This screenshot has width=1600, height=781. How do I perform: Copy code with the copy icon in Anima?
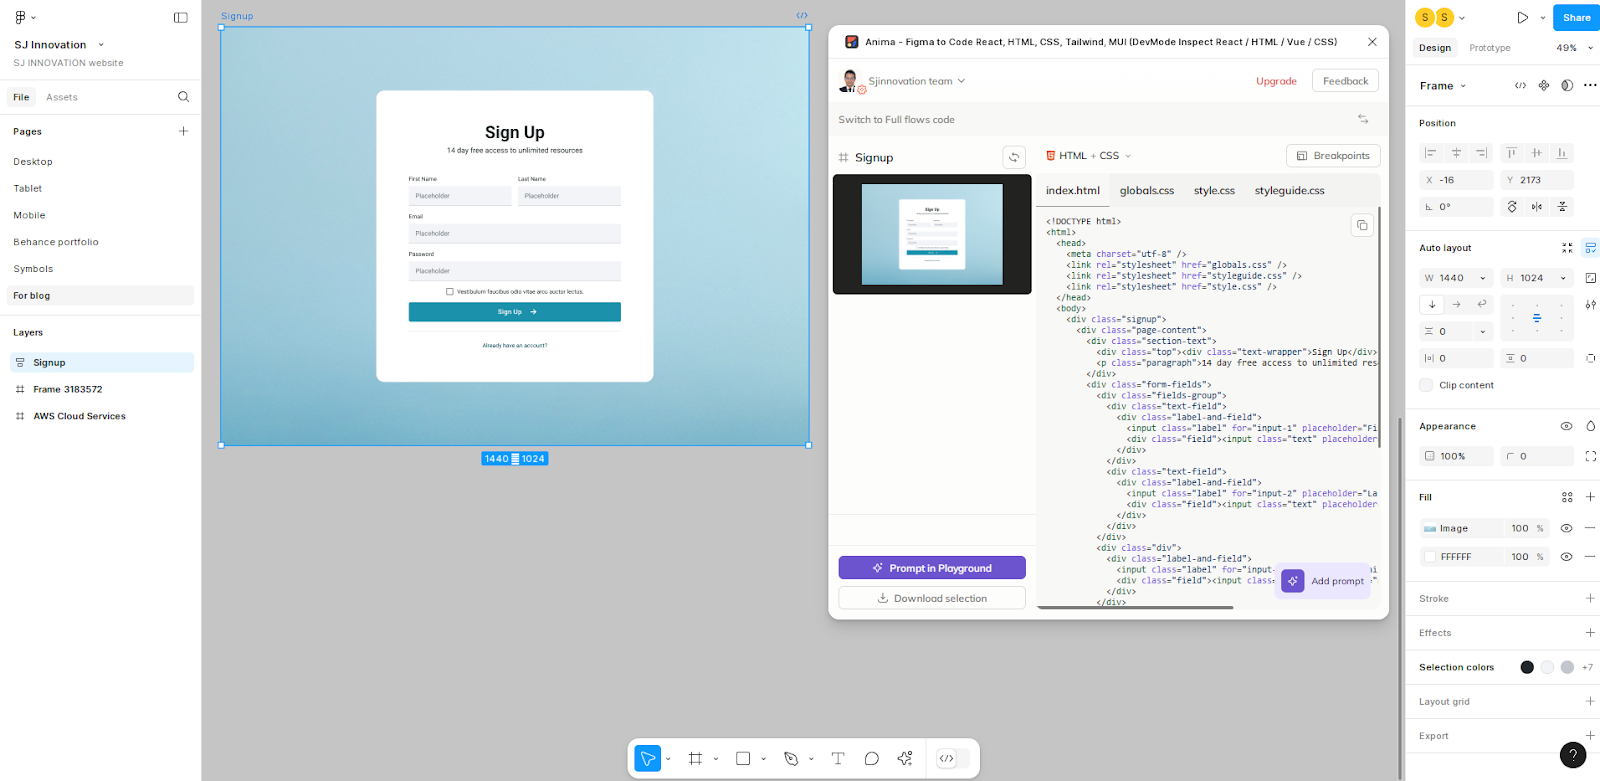tap(1362, 226)
